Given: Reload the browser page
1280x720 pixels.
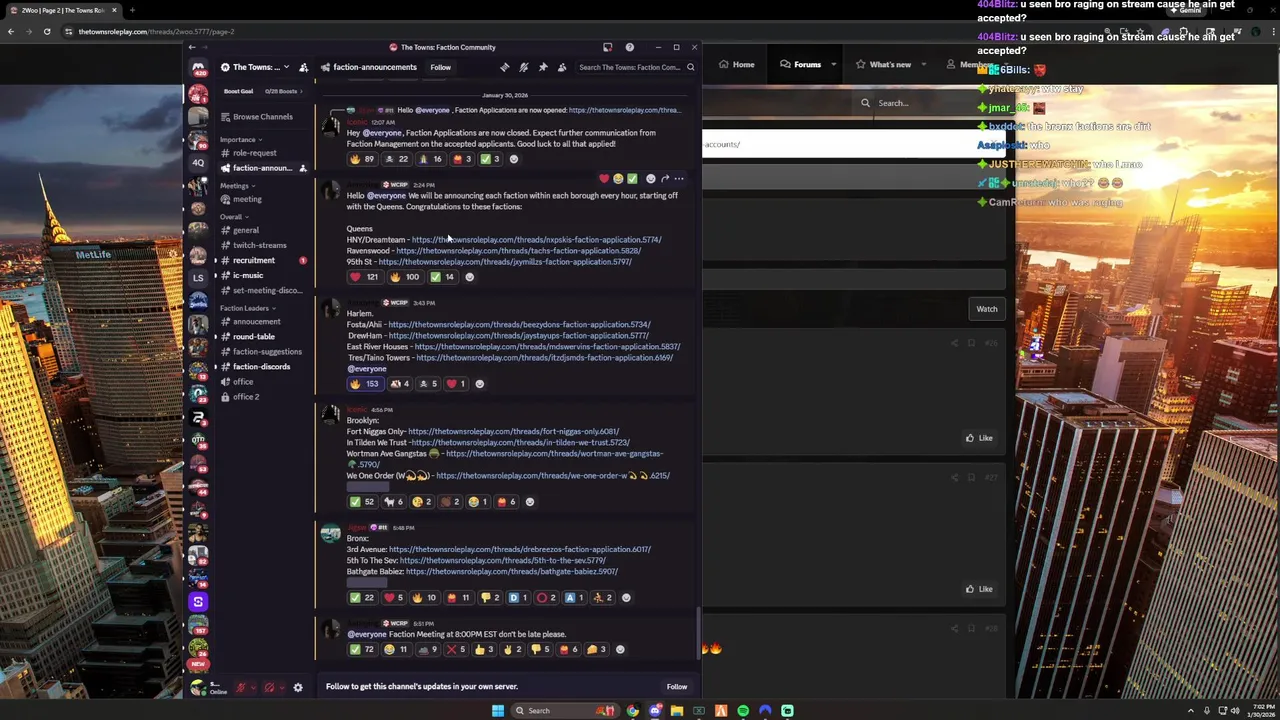Looking at the screenshot, I should coord(47,31).
